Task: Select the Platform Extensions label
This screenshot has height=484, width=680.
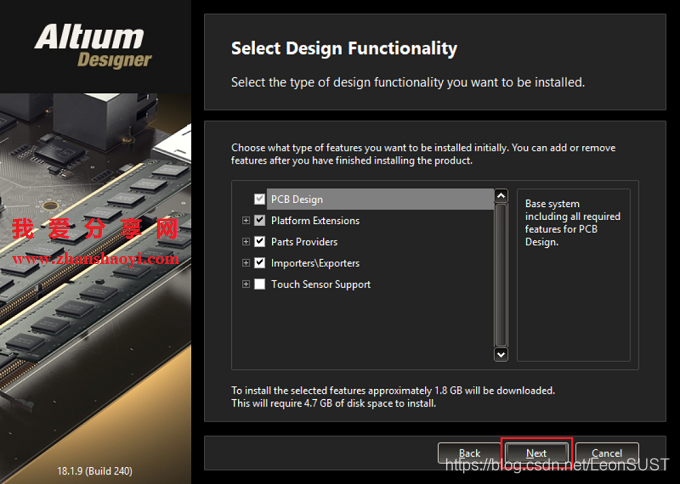Action: [x=315, y=220]
